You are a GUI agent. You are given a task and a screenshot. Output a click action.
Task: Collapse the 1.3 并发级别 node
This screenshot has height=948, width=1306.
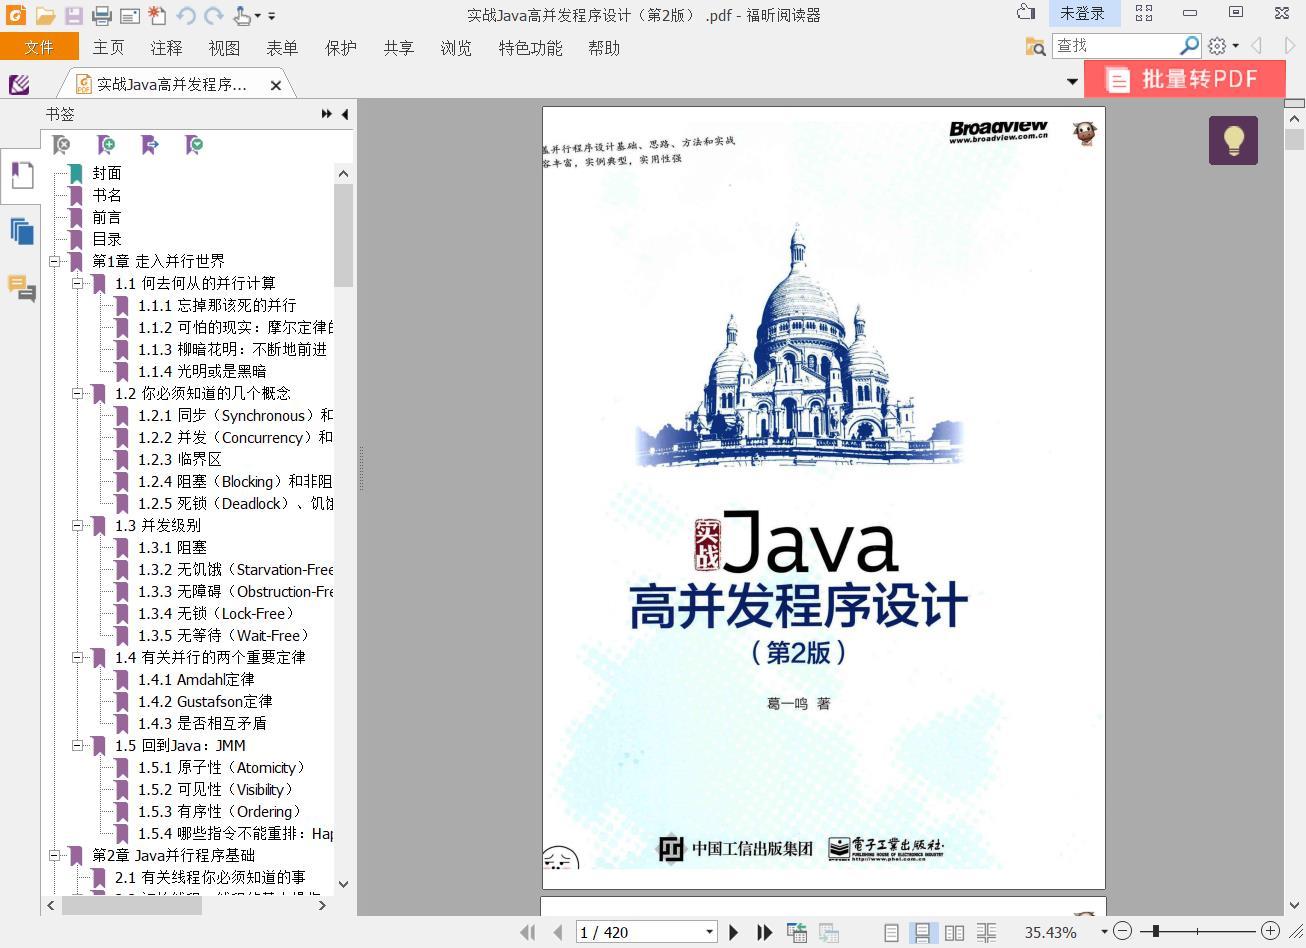77,525
